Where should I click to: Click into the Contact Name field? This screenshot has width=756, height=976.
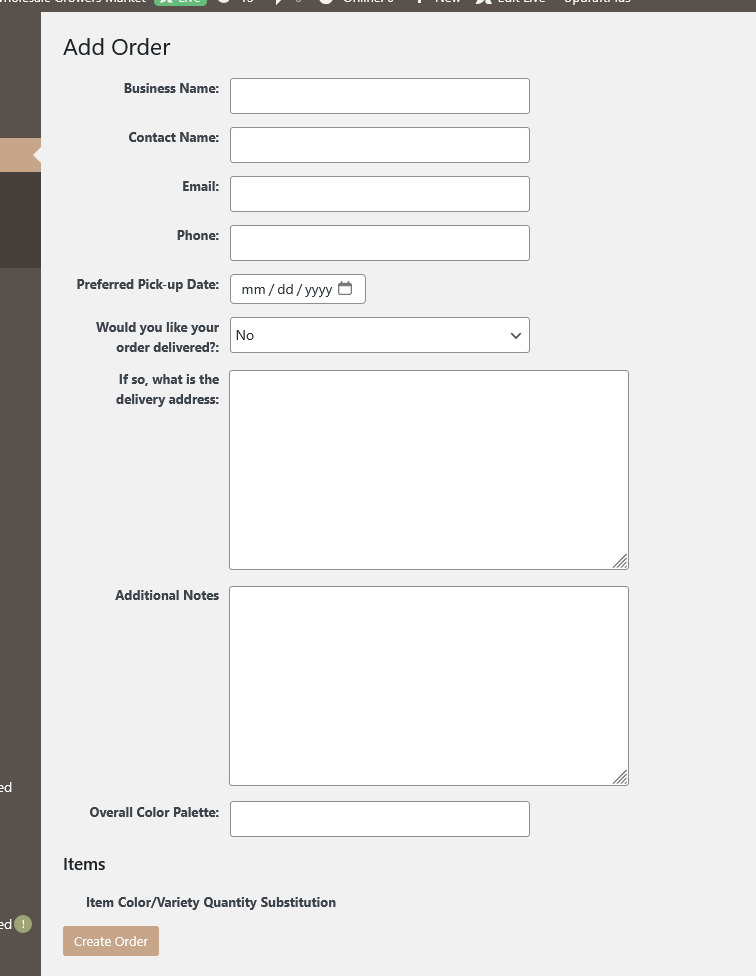coord(380,145)
